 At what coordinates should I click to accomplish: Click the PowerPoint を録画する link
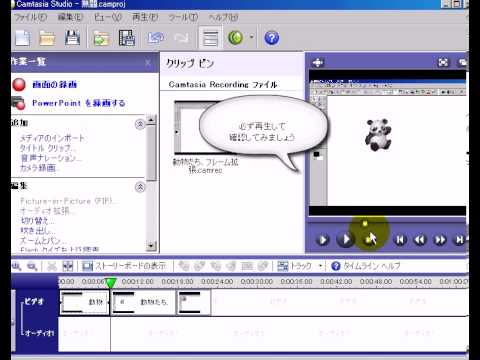click(x=79, y=103)
